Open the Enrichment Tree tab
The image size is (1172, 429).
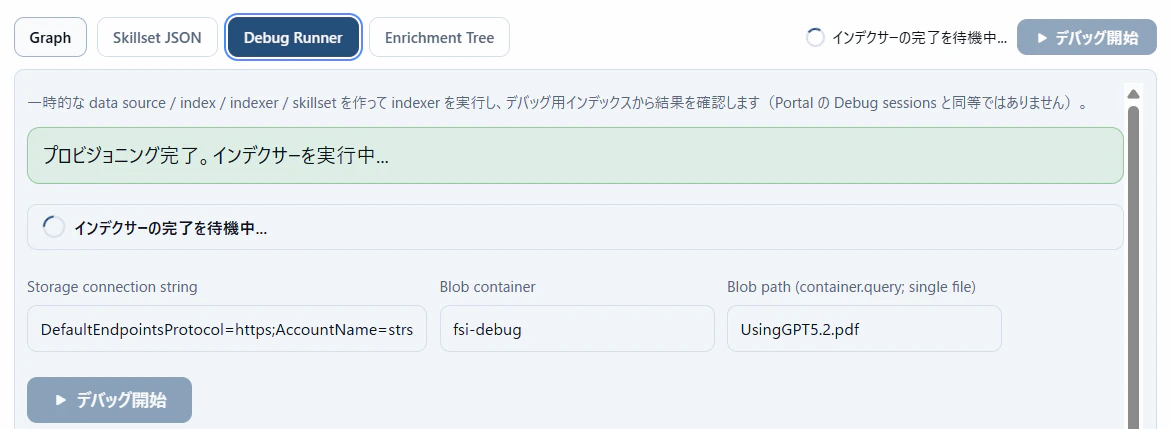(439, 38)
